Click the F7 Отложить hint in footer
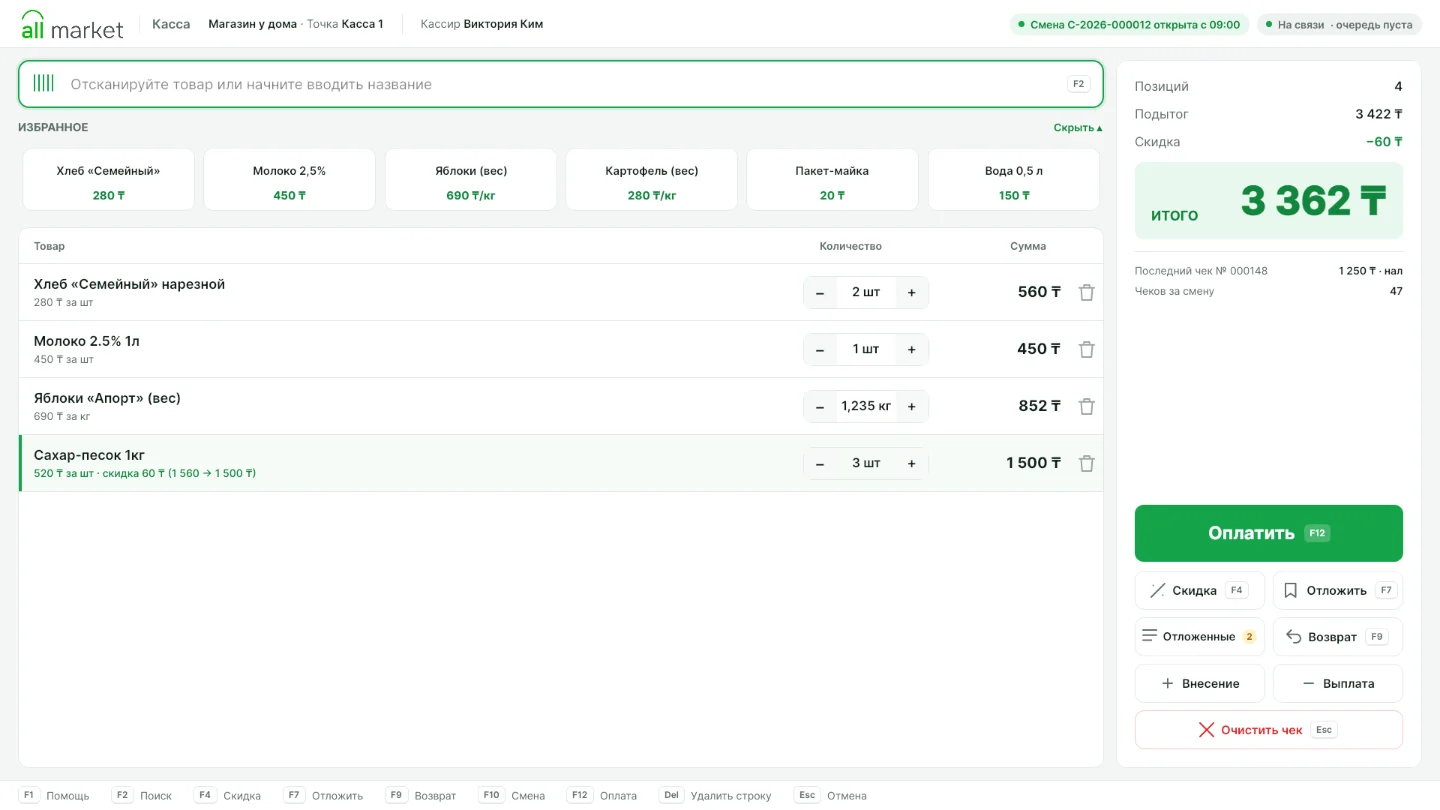The height and width of the screenshot is (810, 1440). (x=323, y=796)
